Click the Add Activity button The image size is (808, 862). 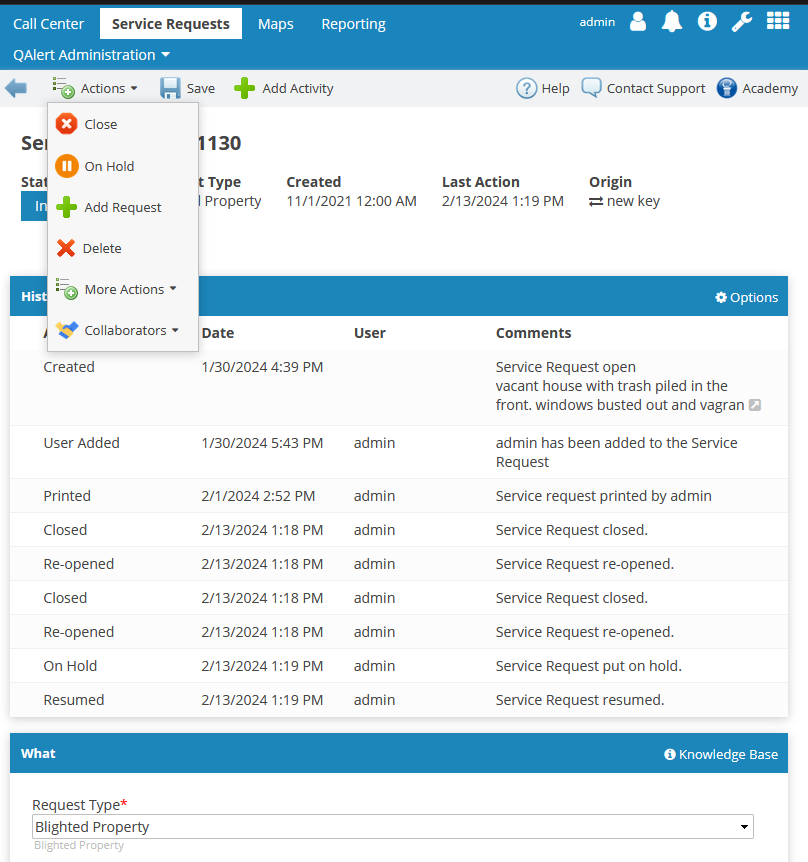(x=284, y=88)
